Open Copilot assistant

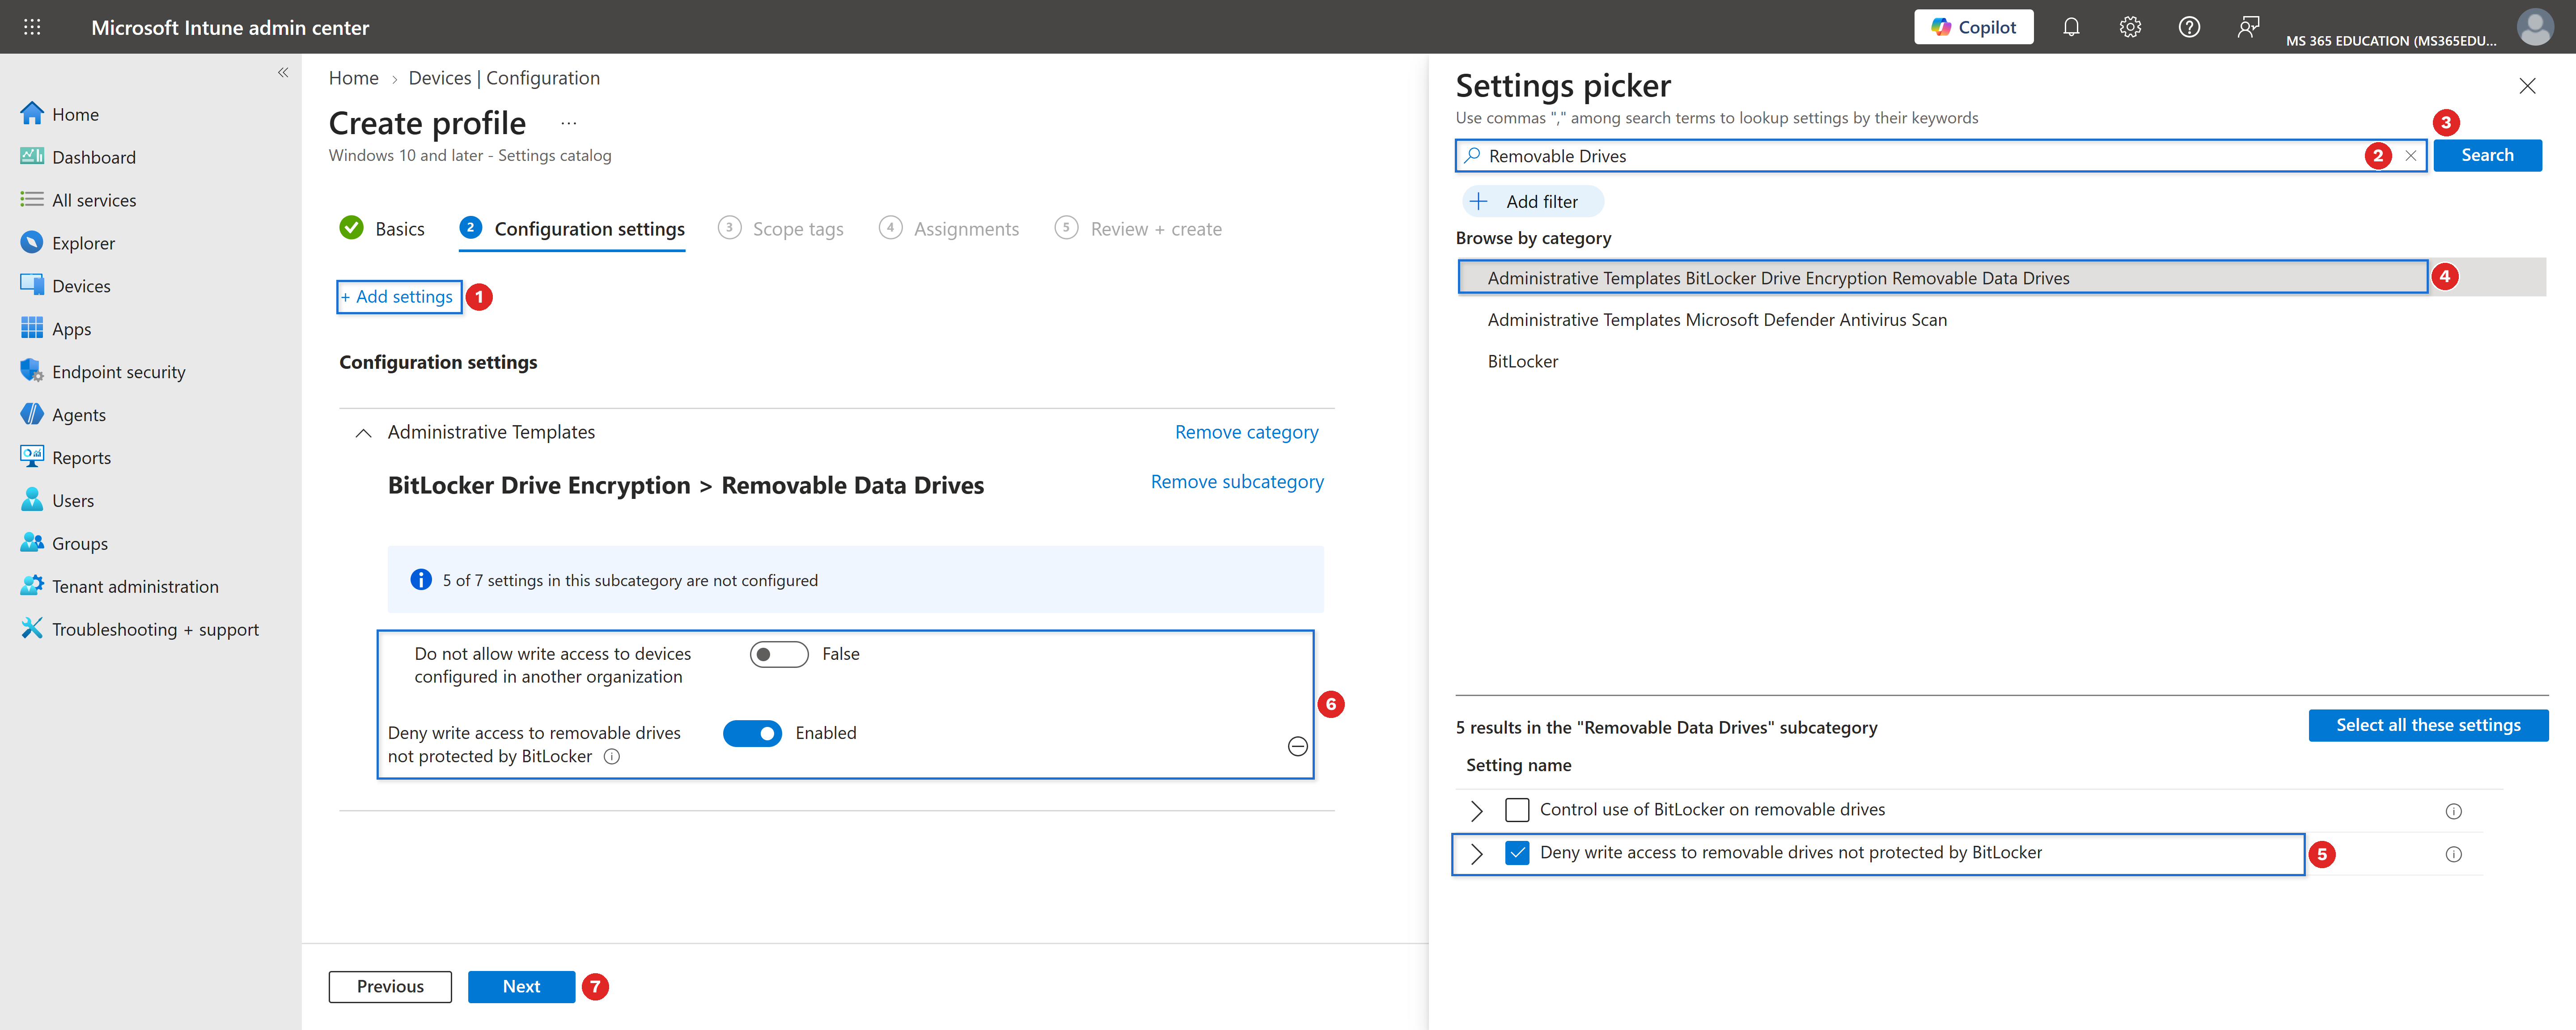(x=1973, y=27)
